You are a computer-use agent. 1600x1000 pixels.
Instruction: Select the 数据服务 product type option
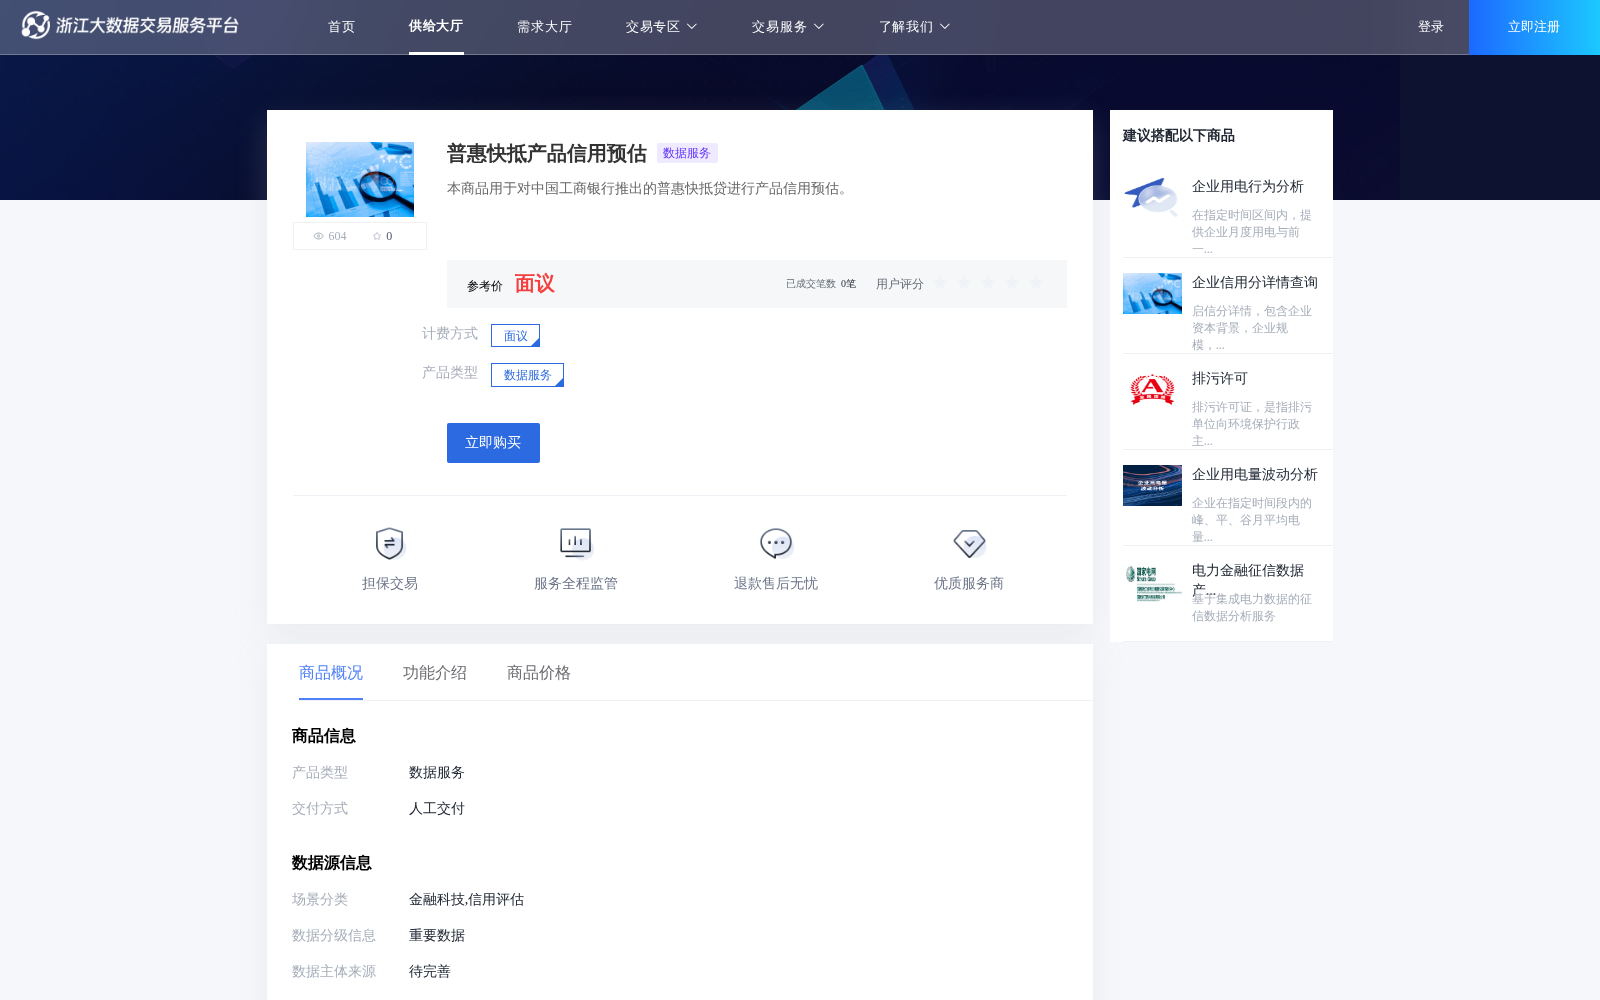(x=527, y=375)
